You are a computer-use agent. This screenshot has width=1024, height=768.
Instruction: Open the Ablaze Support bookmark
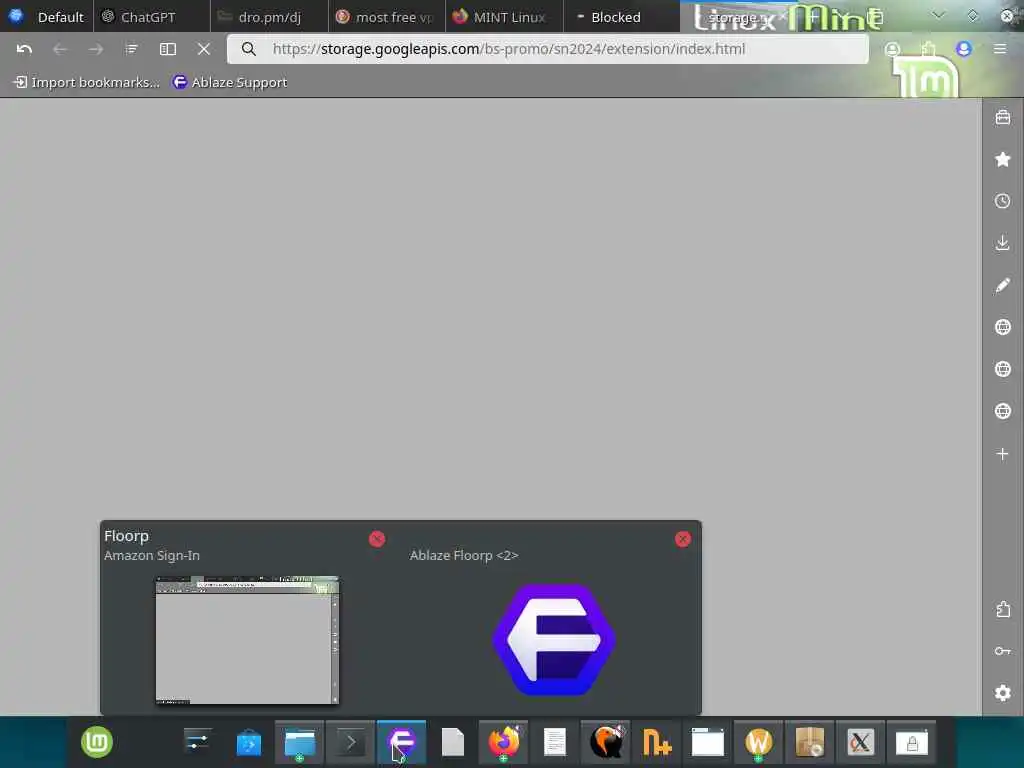tap(230, 82)
